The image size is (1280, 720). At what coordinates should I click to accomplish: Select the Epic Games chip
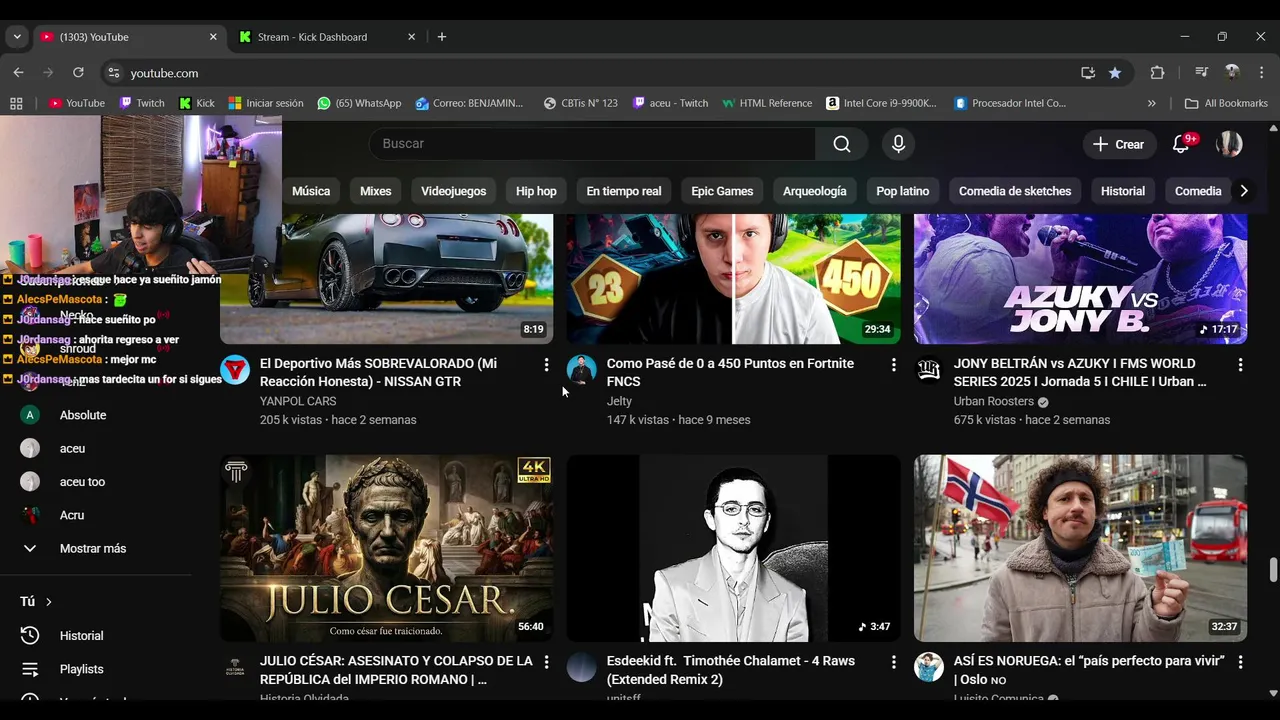722,191
